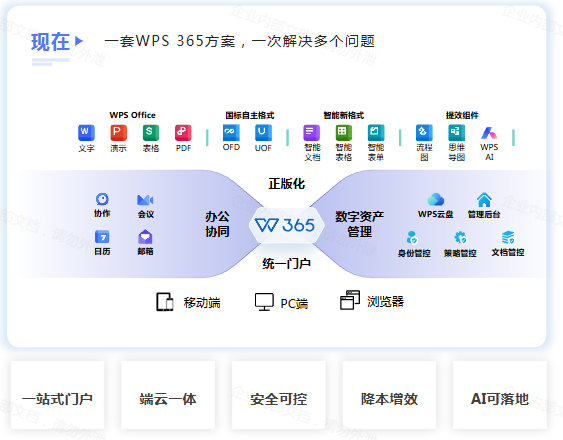Image resolution: width=563 pixels, height=440 pixels.
Task: Click the 现在 heading
Action: tap(50, 42)
